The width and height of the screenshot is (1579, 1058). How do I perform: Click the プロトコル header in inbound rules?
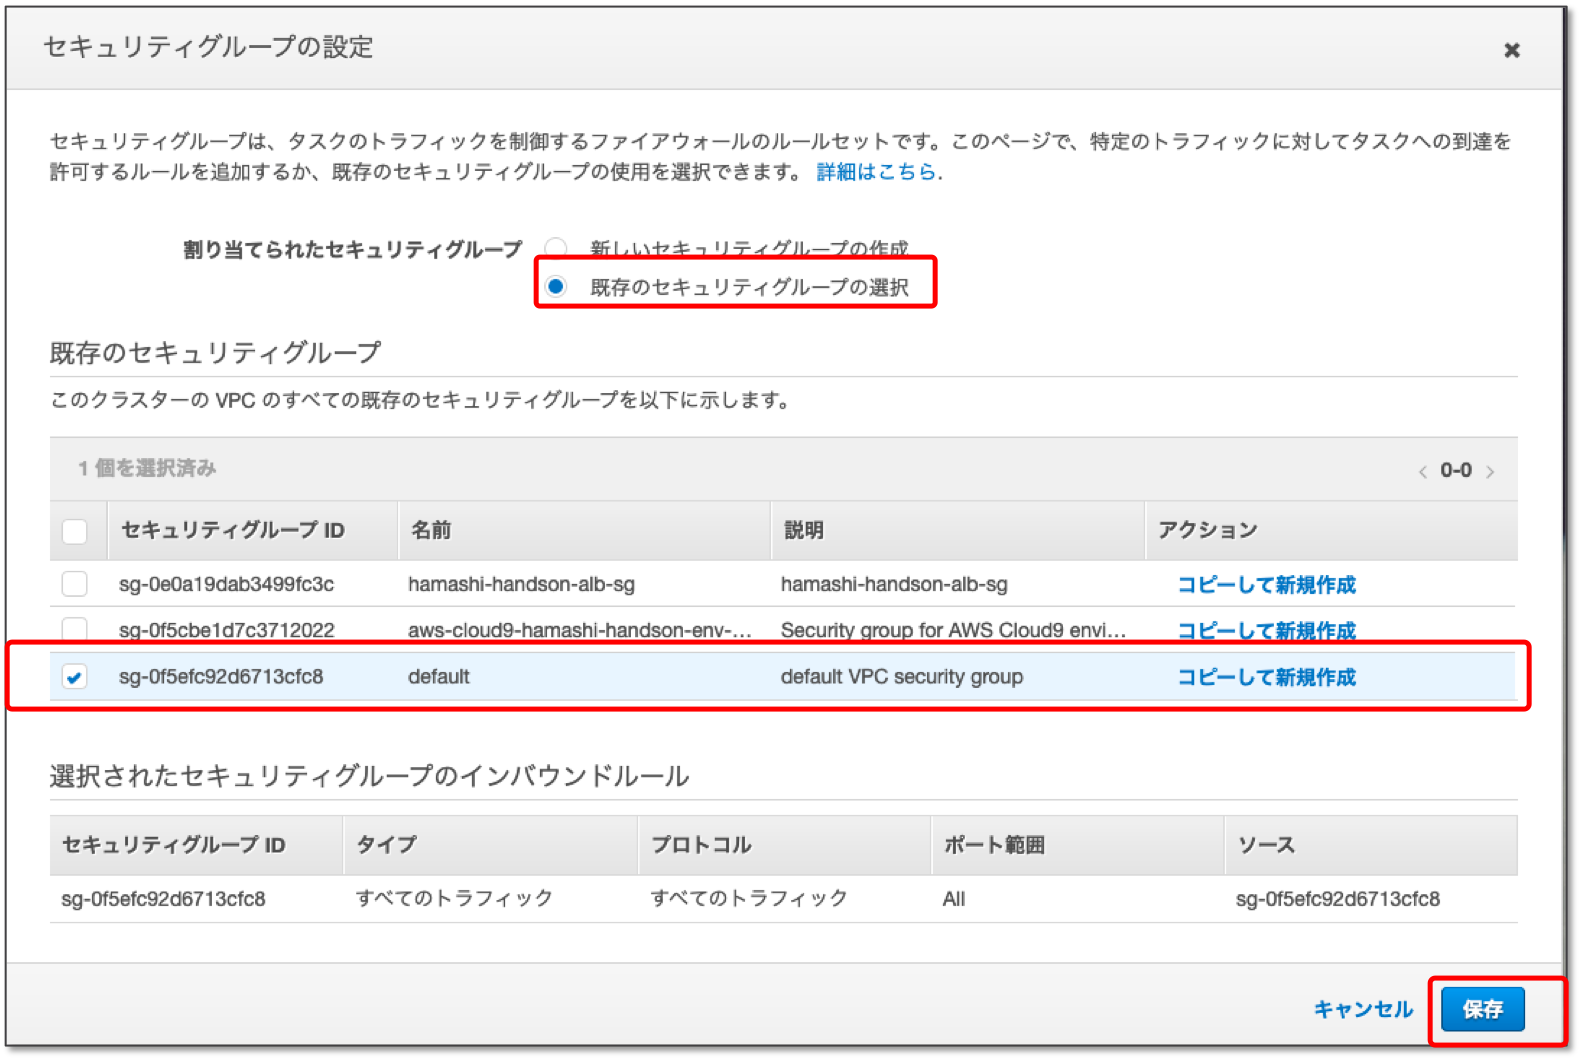700,845
